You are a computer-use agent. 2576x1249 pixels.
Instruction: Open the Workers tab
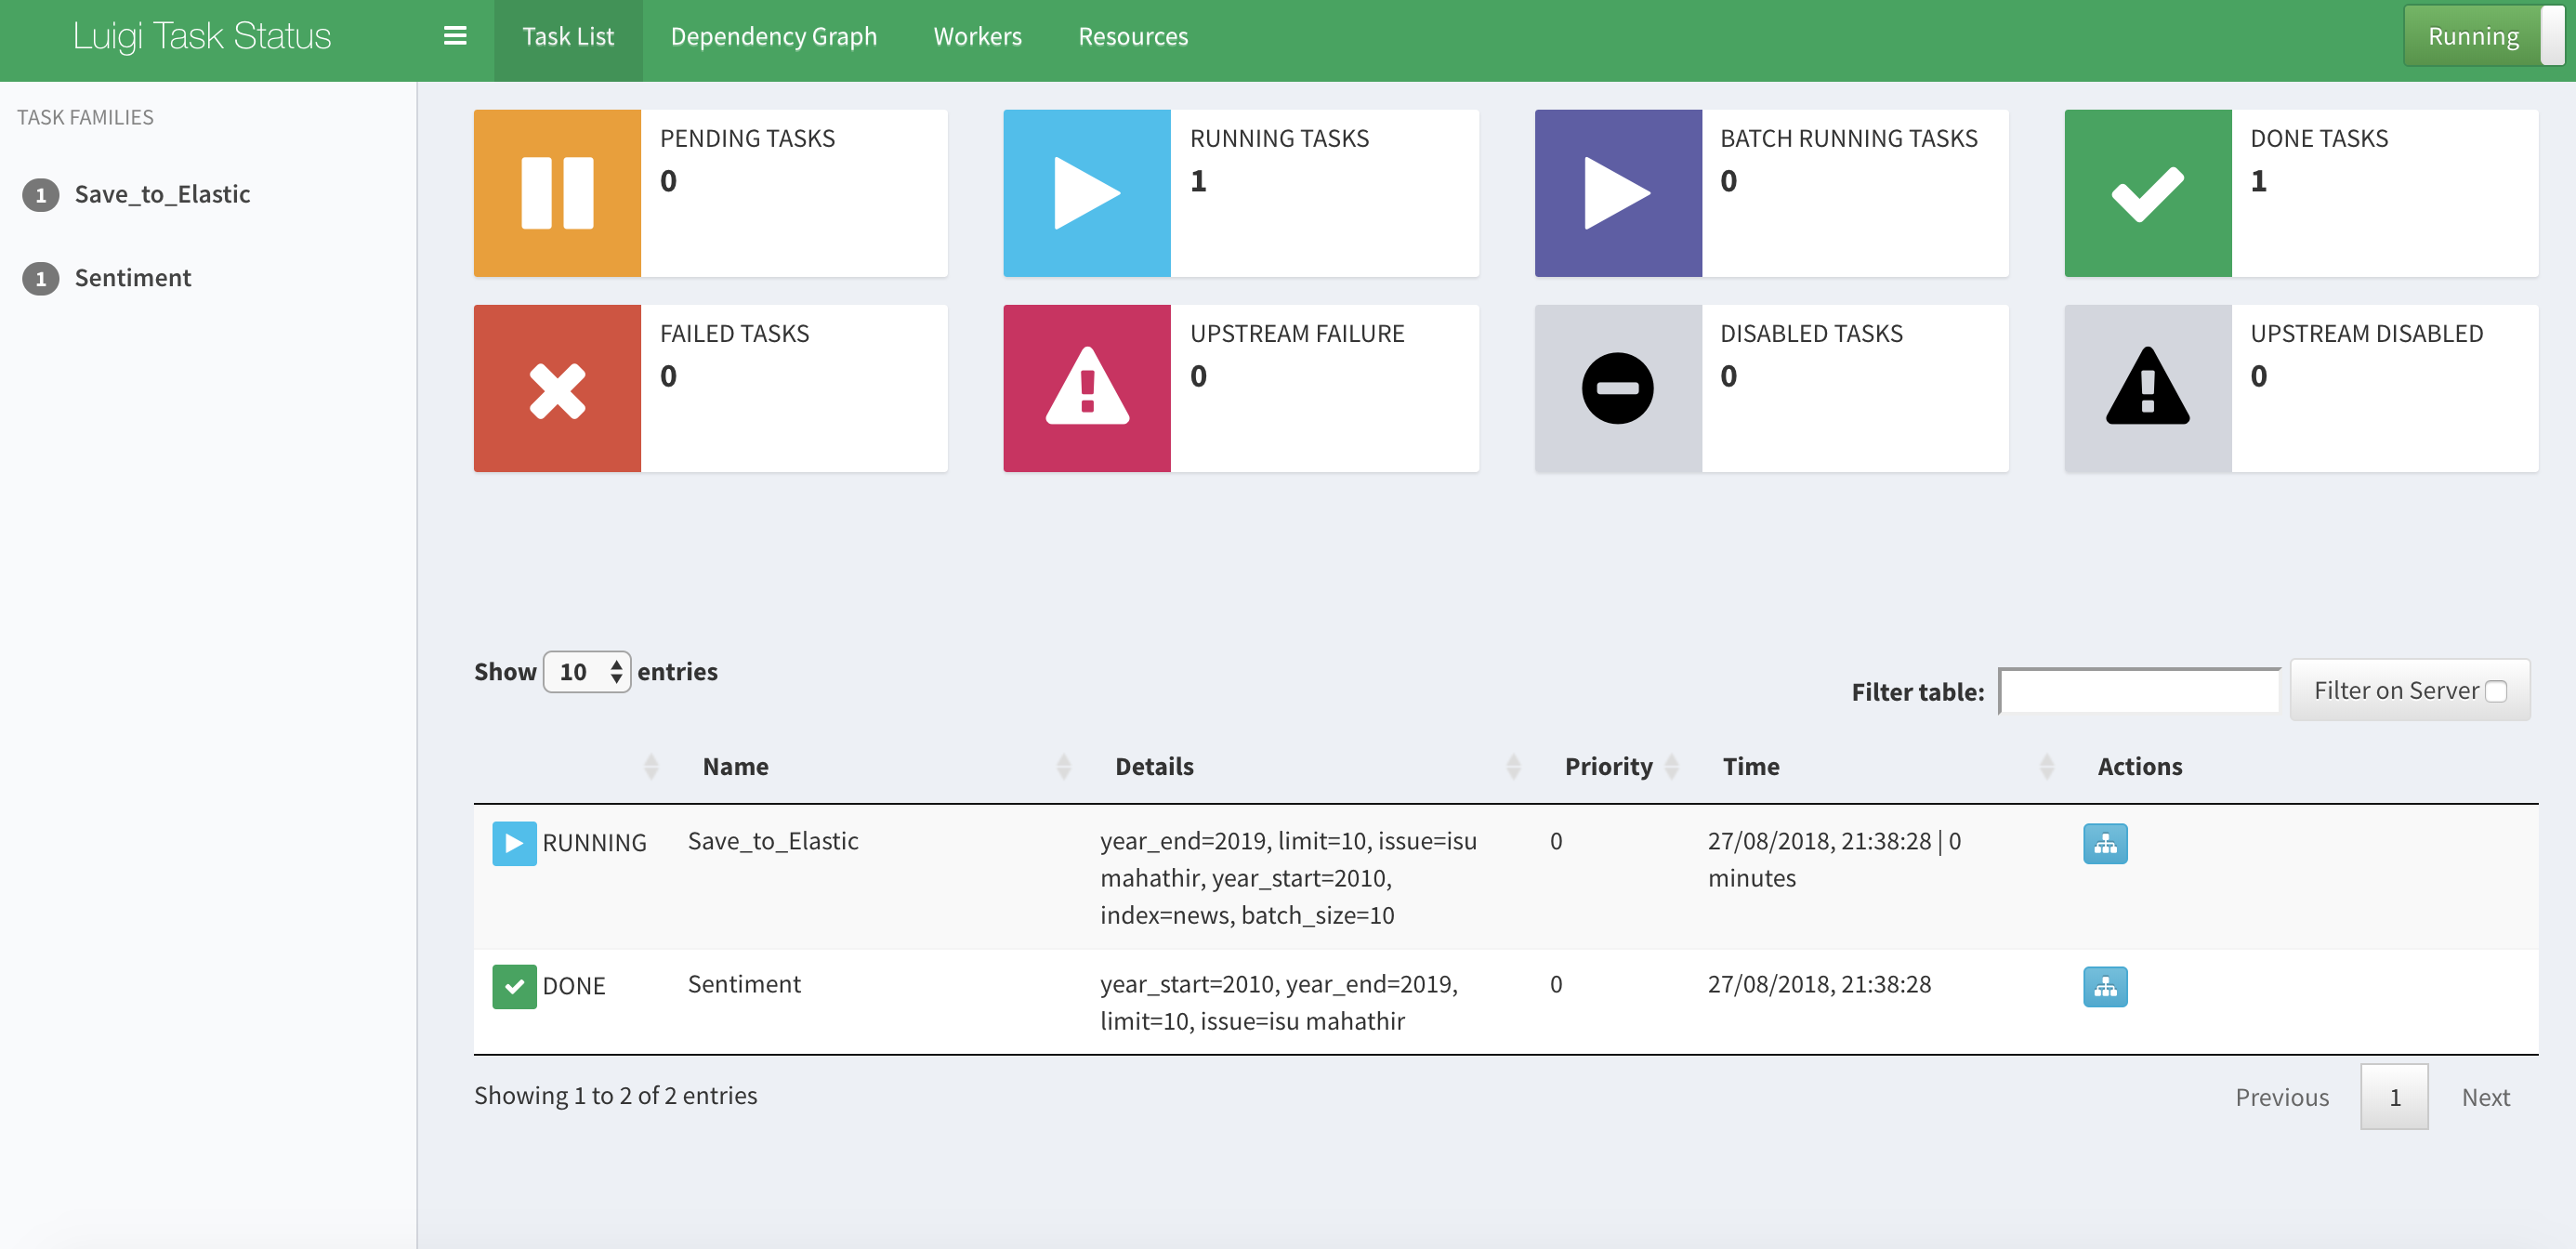click(x=977, y=36)
